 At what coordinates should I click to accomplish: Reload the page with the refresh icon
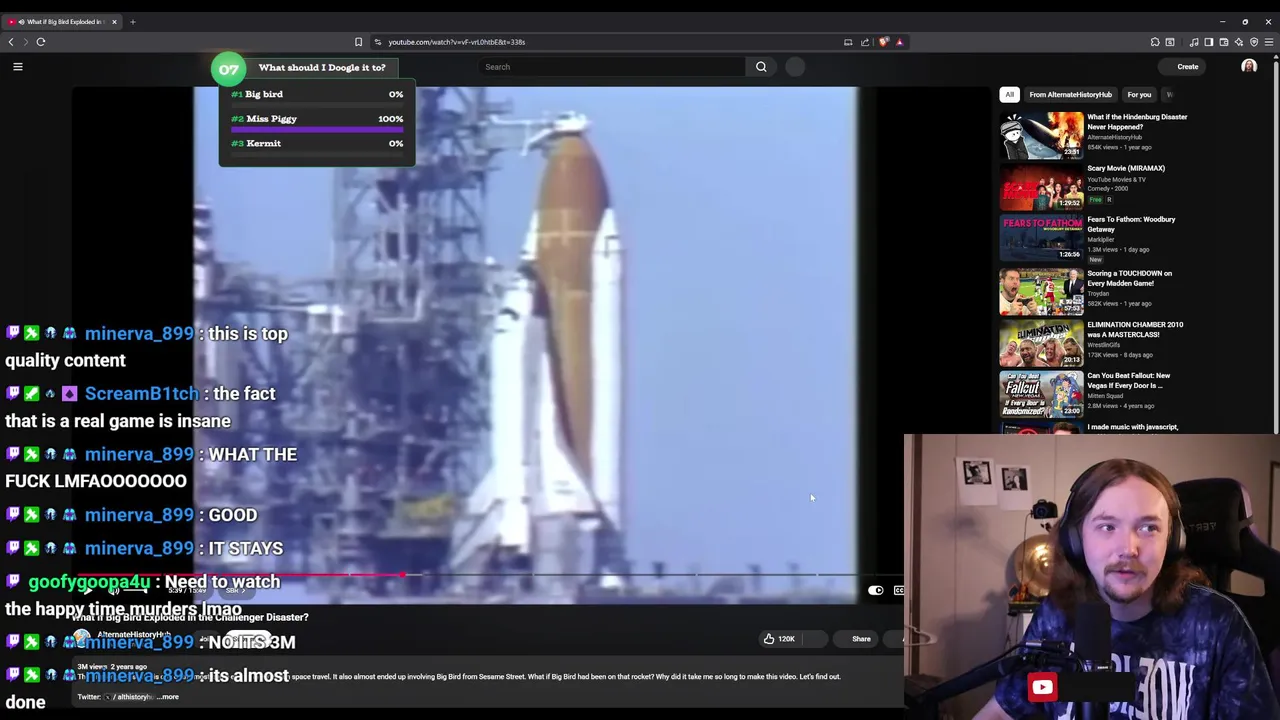tap(41, 42)
